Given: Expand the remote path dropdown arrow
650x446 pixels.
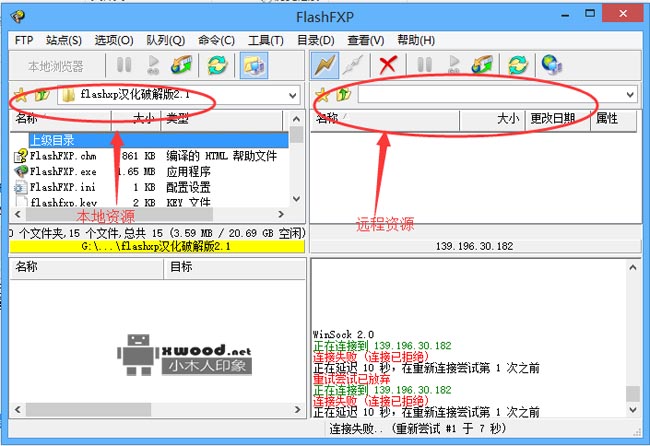Looking at the screenshot, I should (630, 95).
